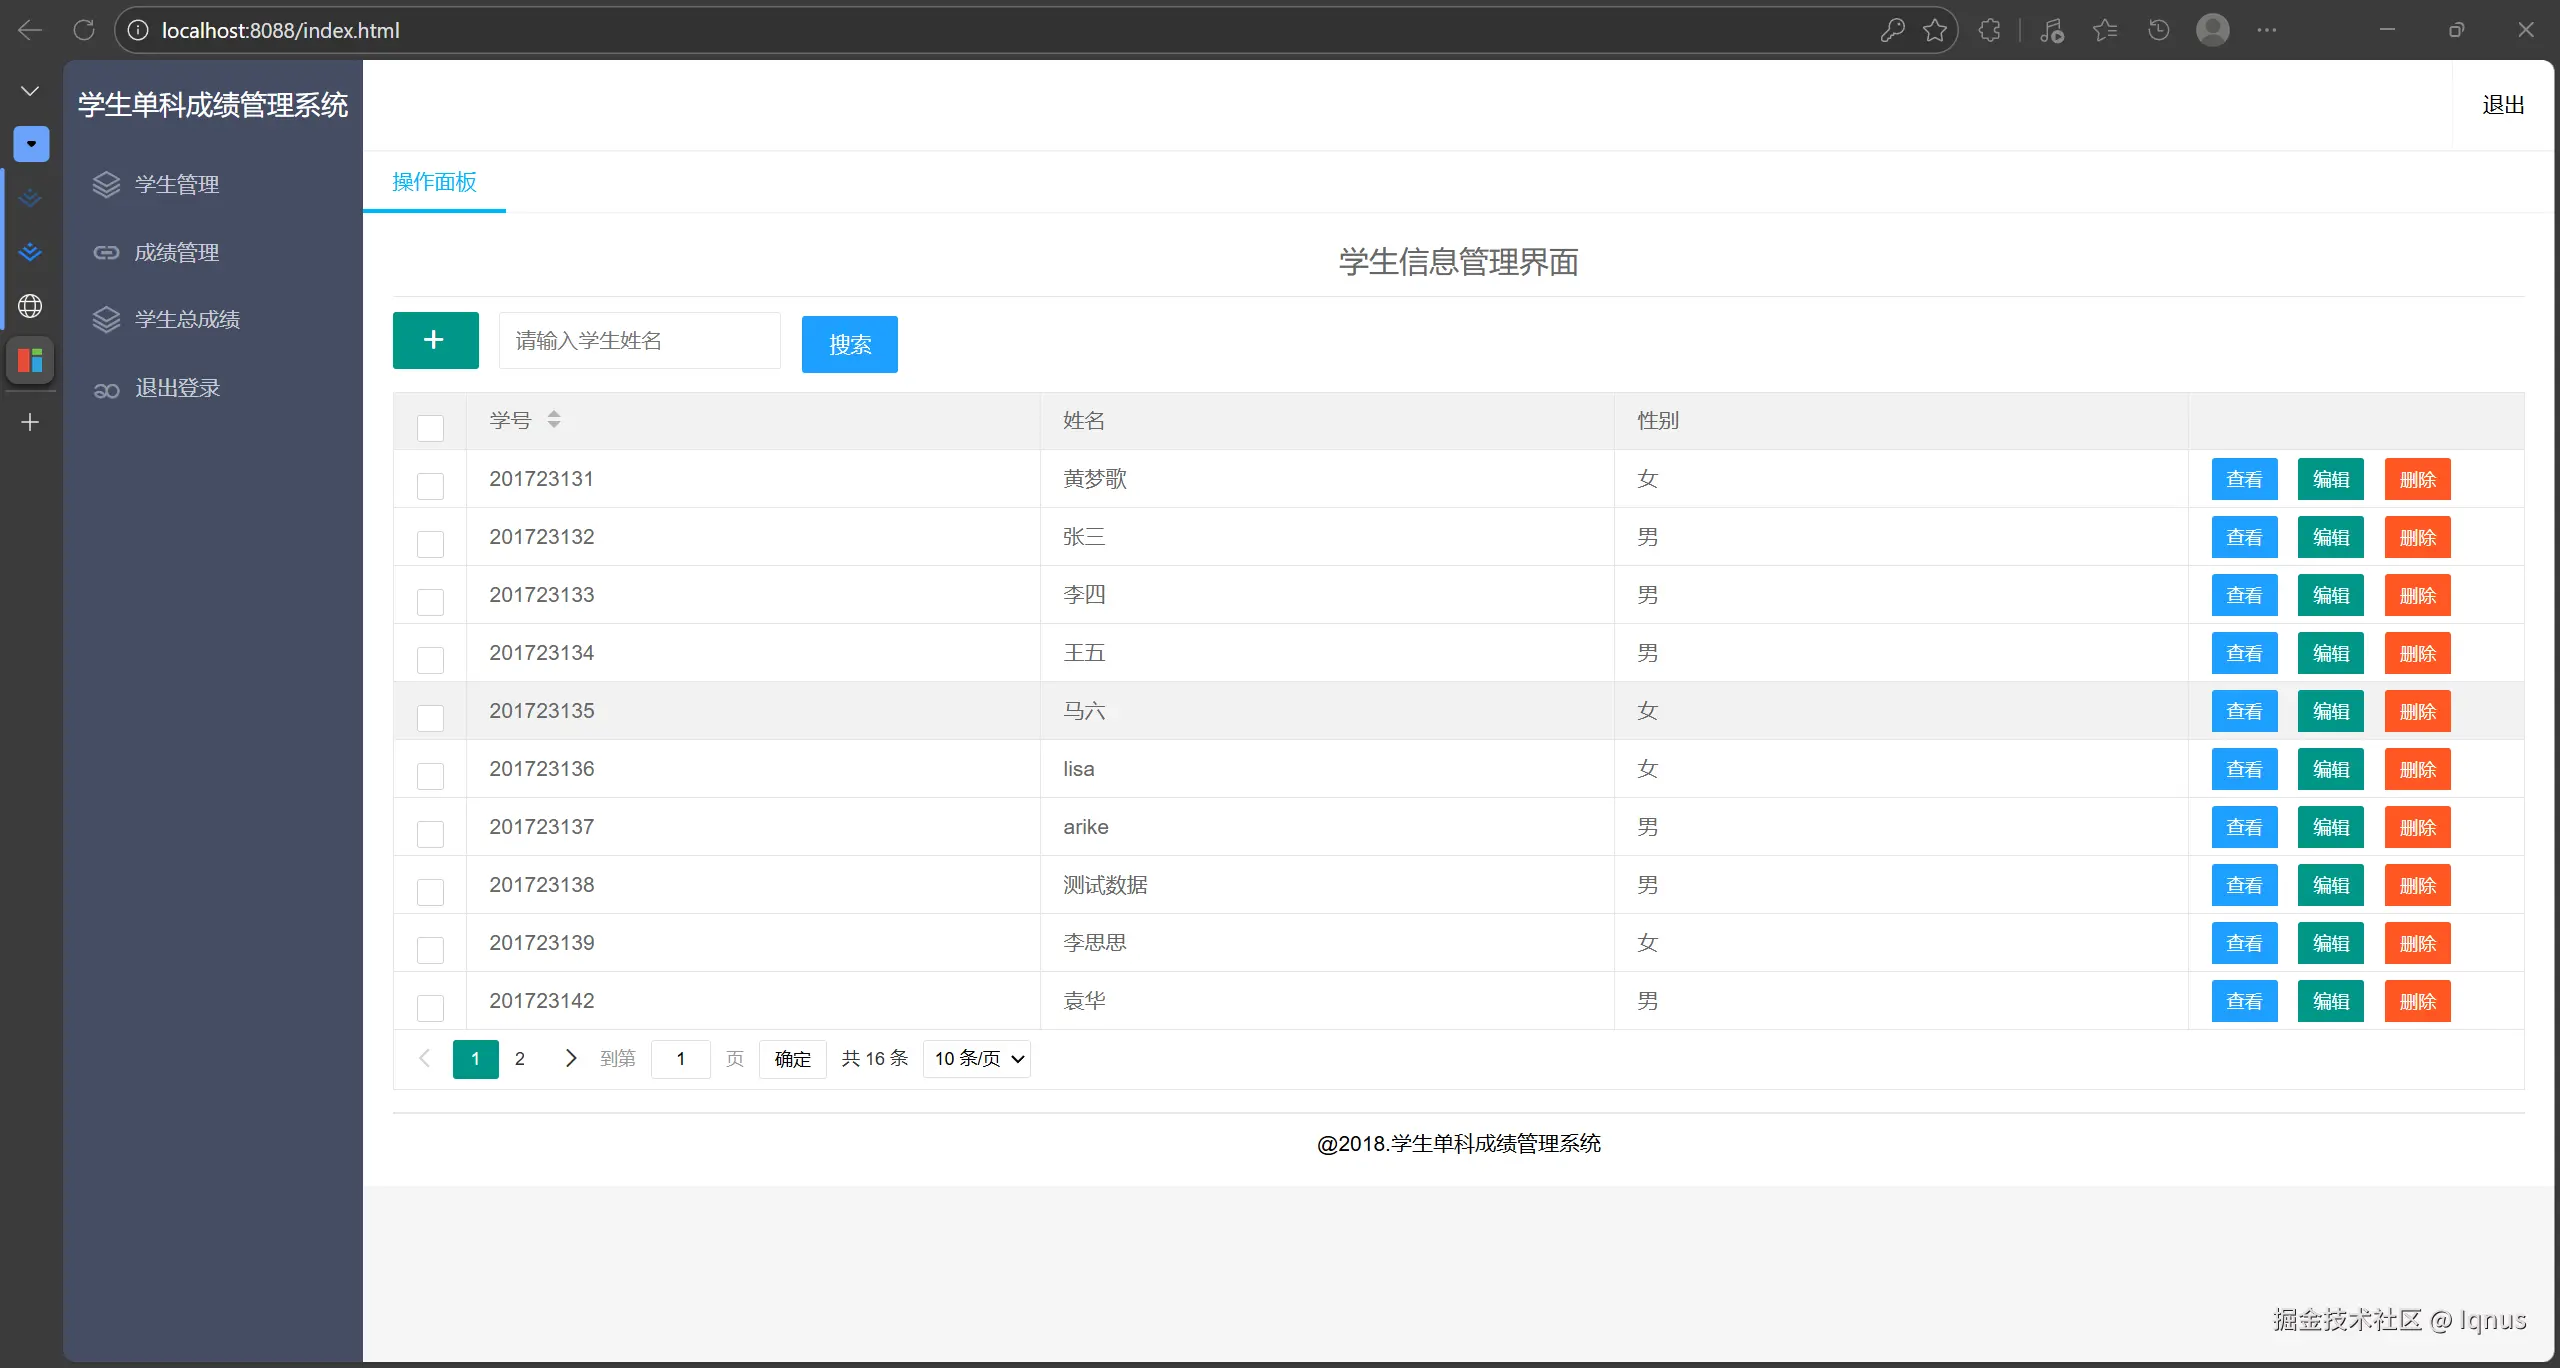Viewport: 2560px width, 1368px height.
Task: Click the browser history clock icon
Action: [x=2158, y=30]
